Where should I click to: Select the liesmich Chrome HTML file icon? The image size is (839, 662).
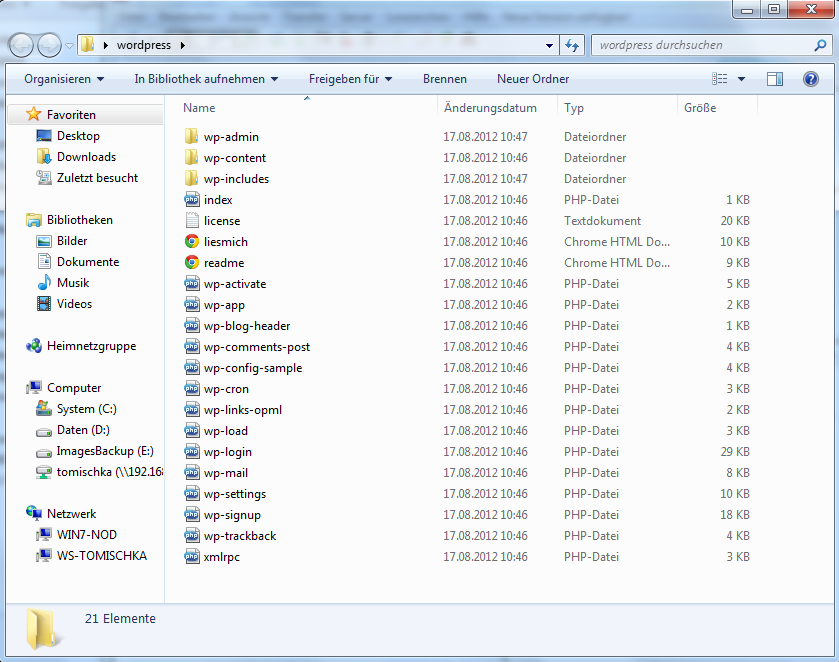193,242
